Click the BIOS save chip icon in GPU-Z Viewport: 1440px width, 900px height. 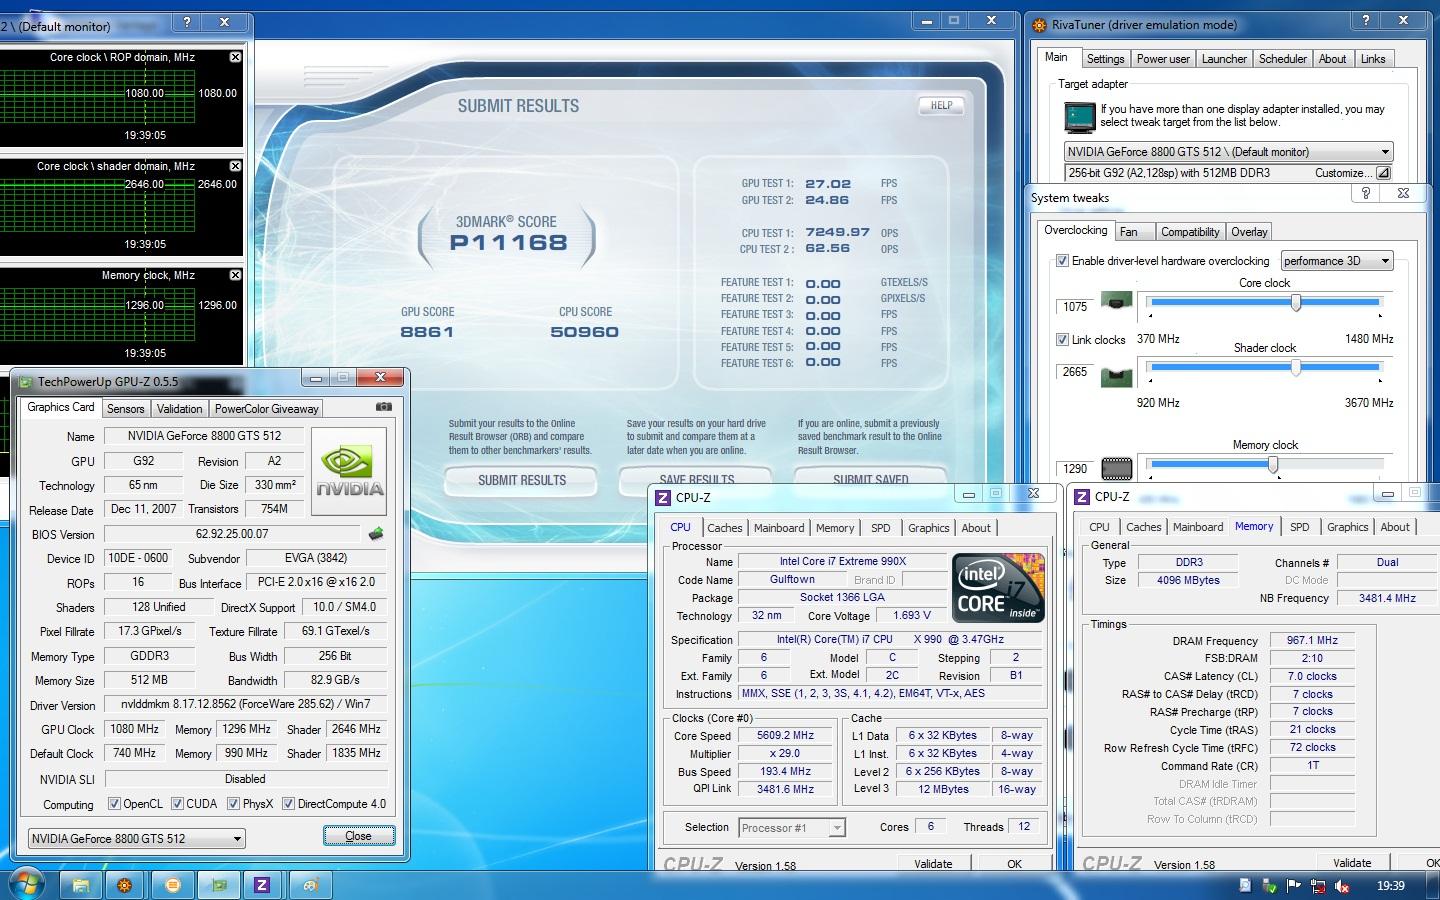tap(376, 534)
